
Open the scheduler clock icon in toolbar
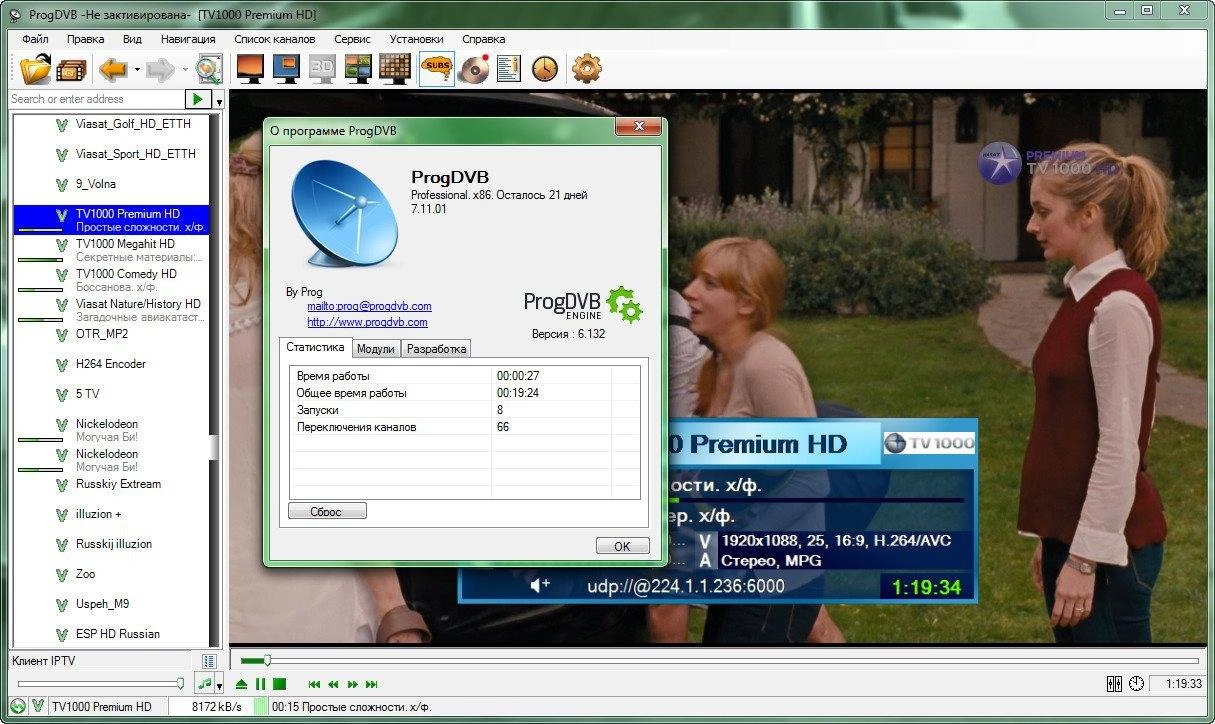[x=545, y=69]
